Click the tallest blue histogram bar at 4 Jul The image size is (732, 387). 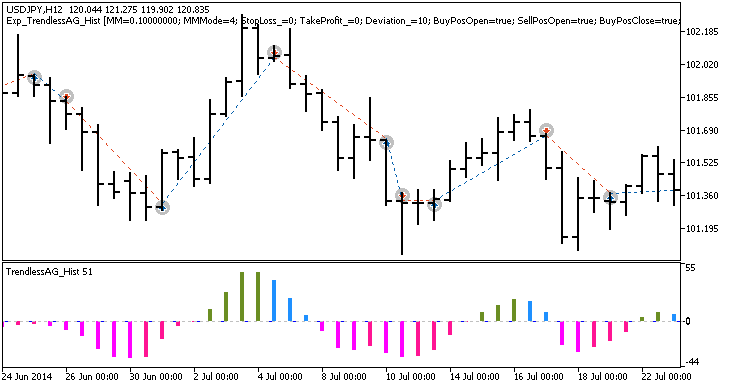[x=274, y=301]
